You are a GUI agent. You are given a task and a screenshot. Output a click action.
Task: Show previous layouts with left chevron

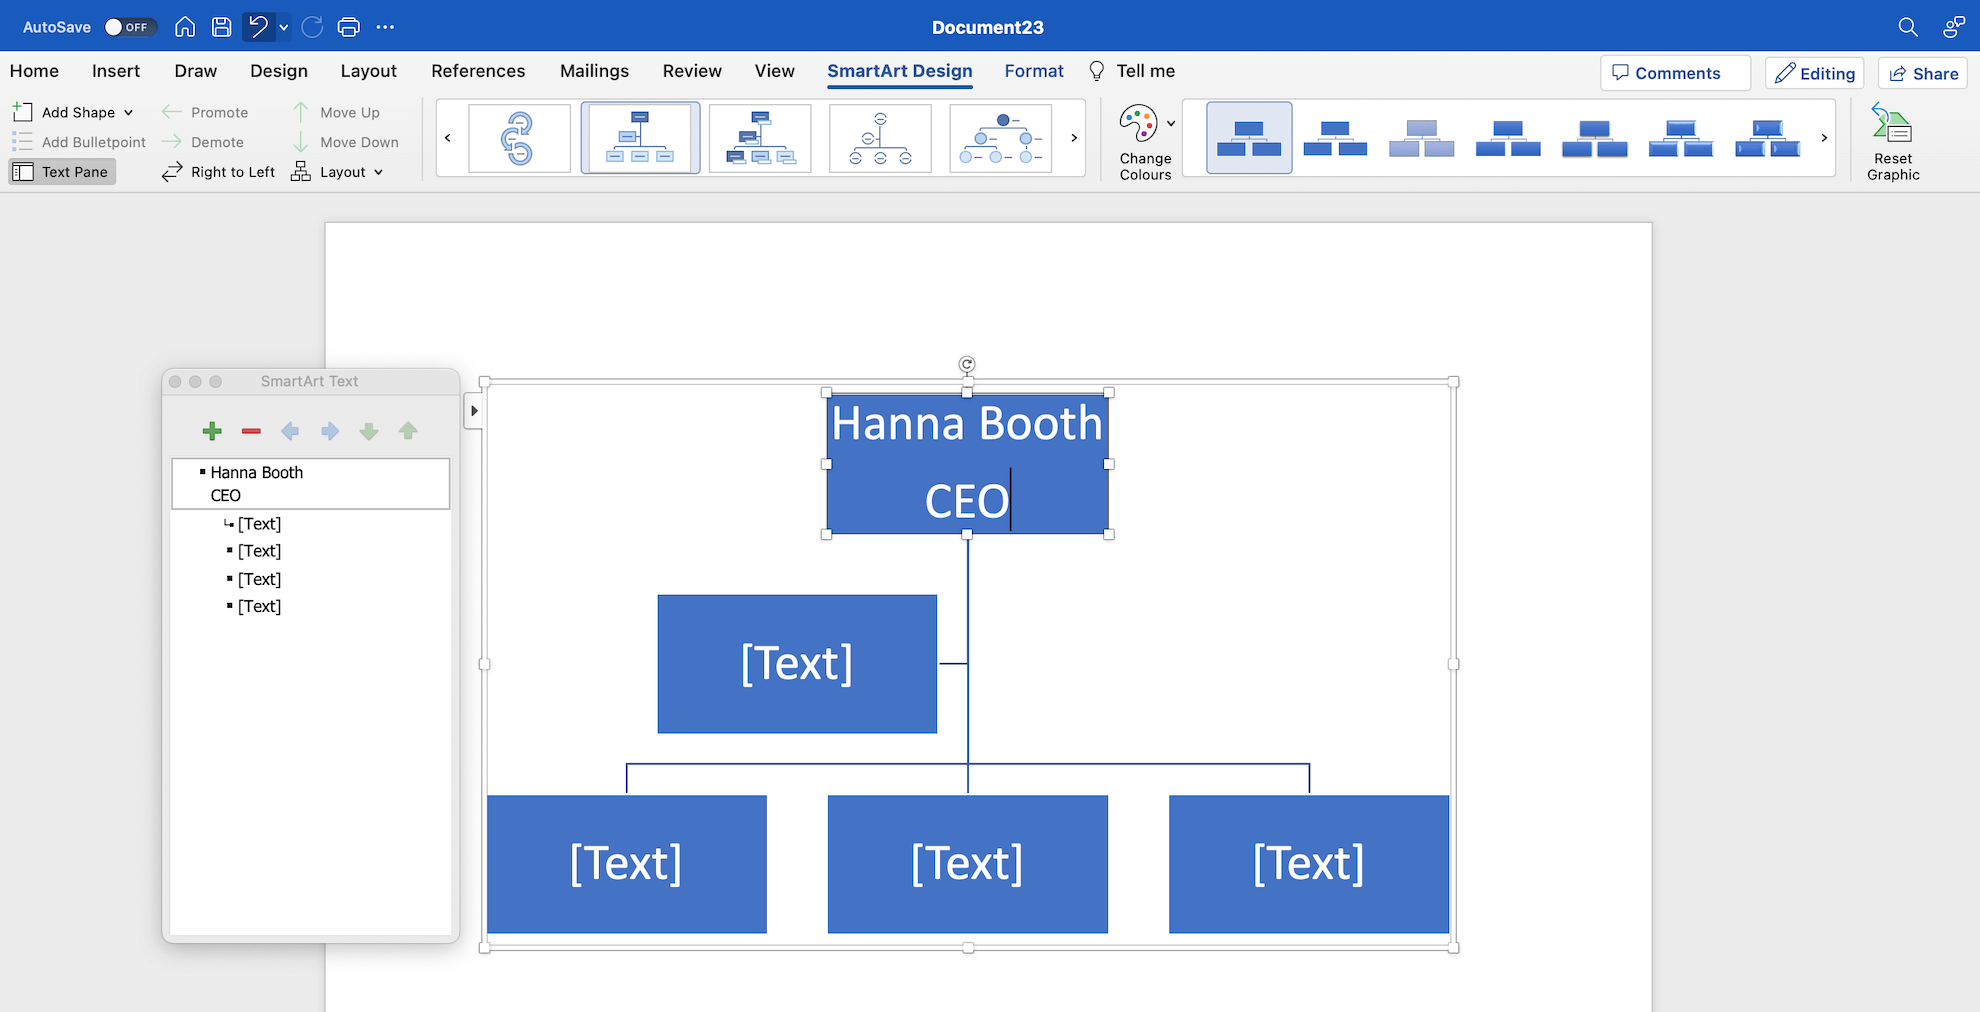point(448,138)
